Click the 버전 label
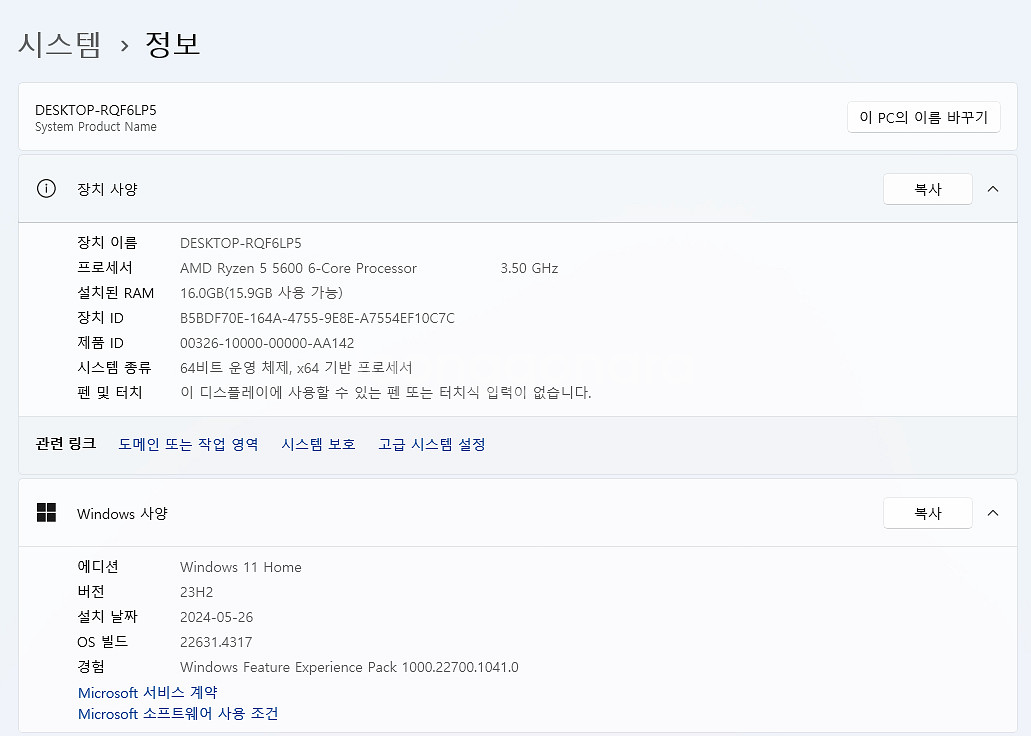 click(91, 592)
